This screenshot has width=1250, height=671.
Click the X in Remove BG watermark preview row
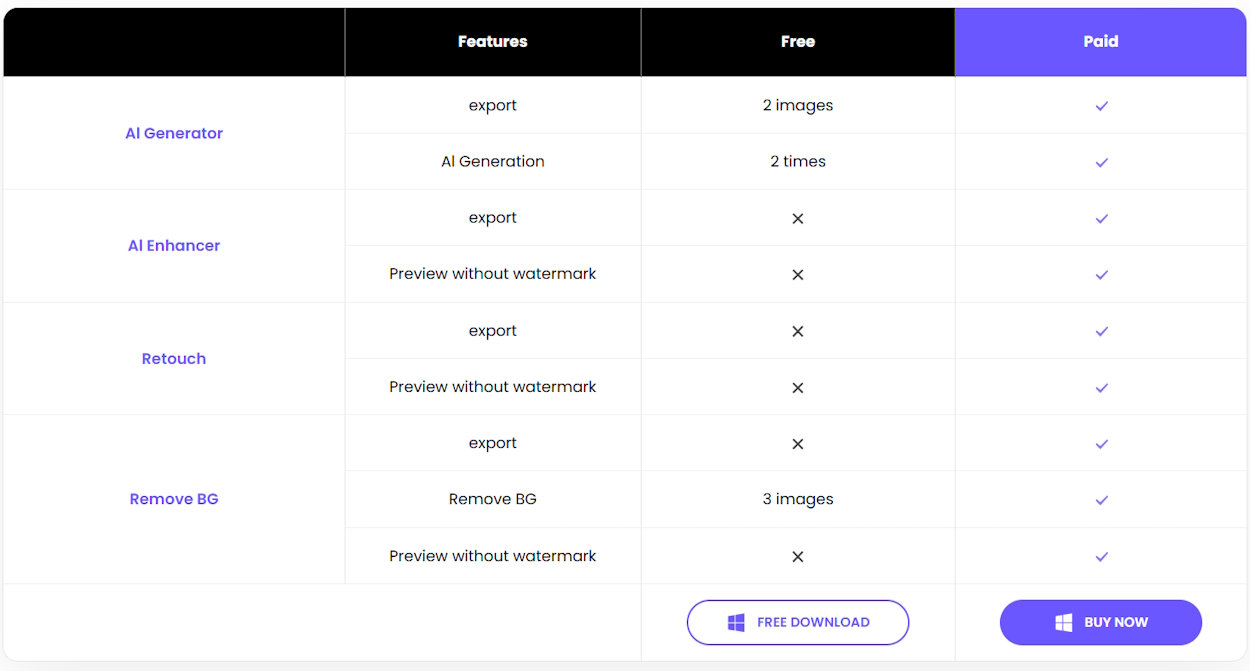coord(798,556)
